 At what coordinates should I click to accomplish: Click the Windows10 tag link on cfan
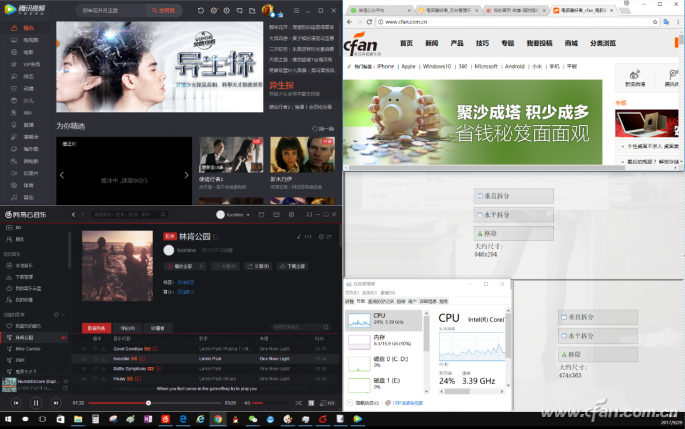[436, 66]
